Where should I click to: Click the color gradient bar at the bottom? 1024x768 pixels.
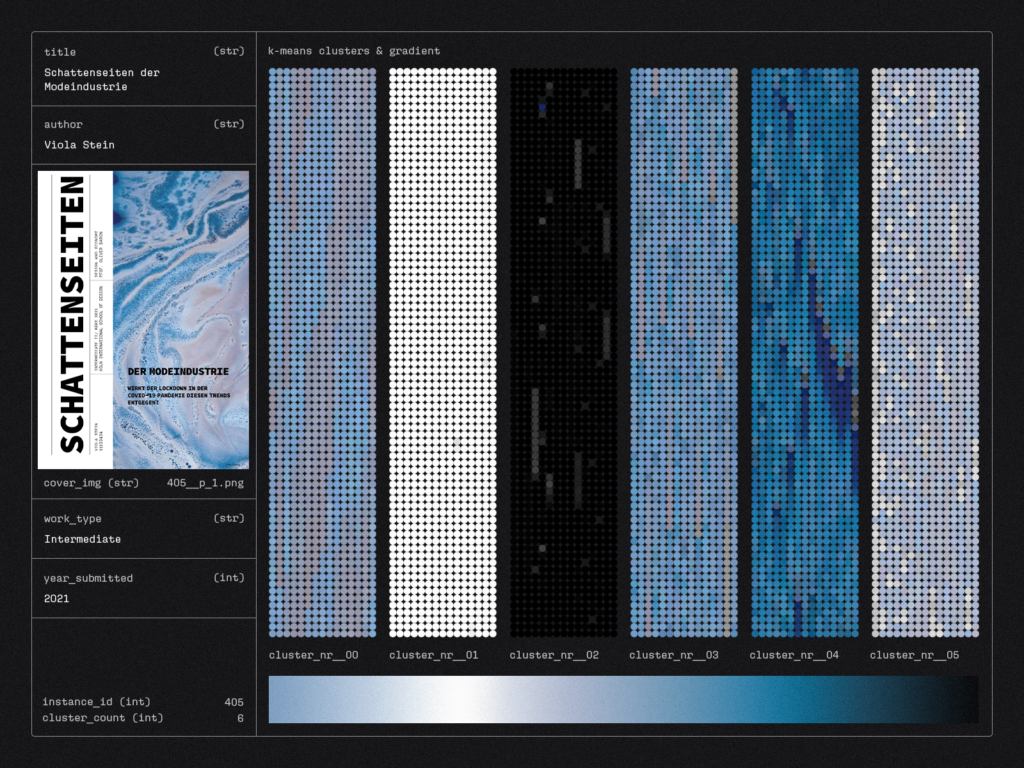623,699
